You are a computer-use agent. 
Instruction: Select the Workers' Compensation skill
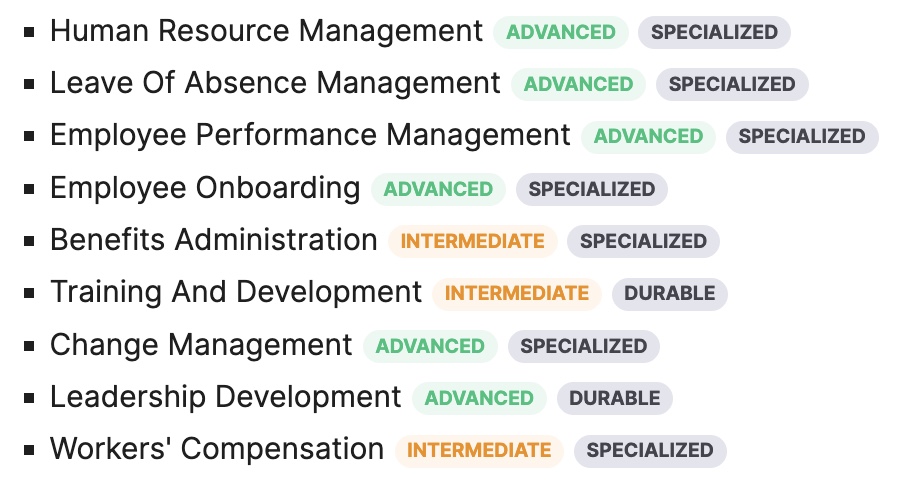click(x=217, y=450)
